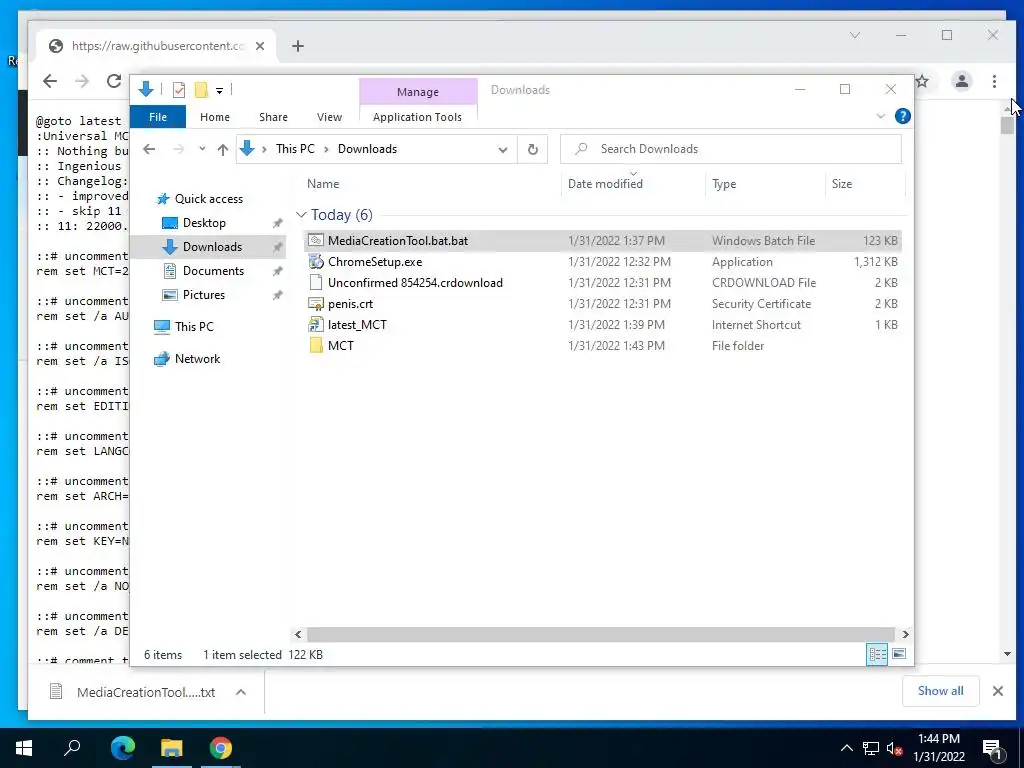Switch to the Home ribbon tab
Image resolution: width=1024 pixels, height=768 pixels.
pyautogui.click(x=215, y=117)
